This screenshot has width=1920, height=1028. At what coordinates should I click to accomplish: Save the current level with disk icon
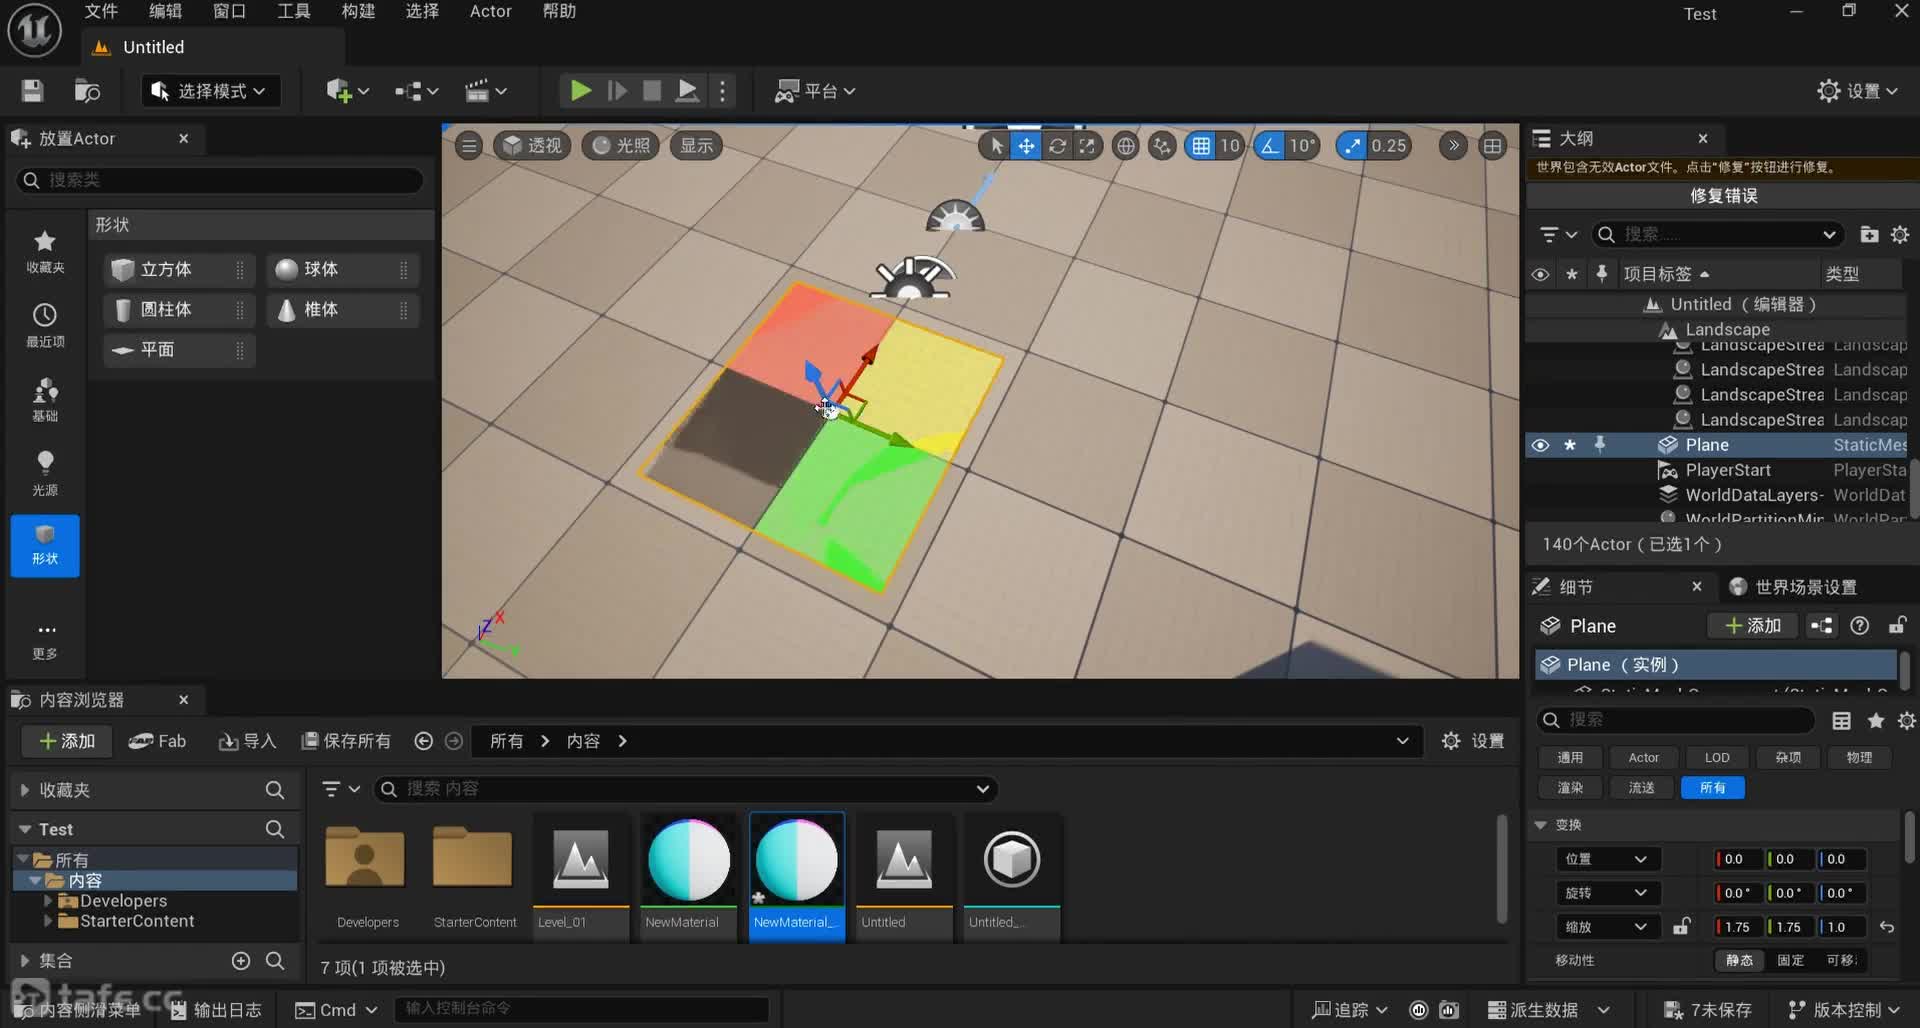32,91
